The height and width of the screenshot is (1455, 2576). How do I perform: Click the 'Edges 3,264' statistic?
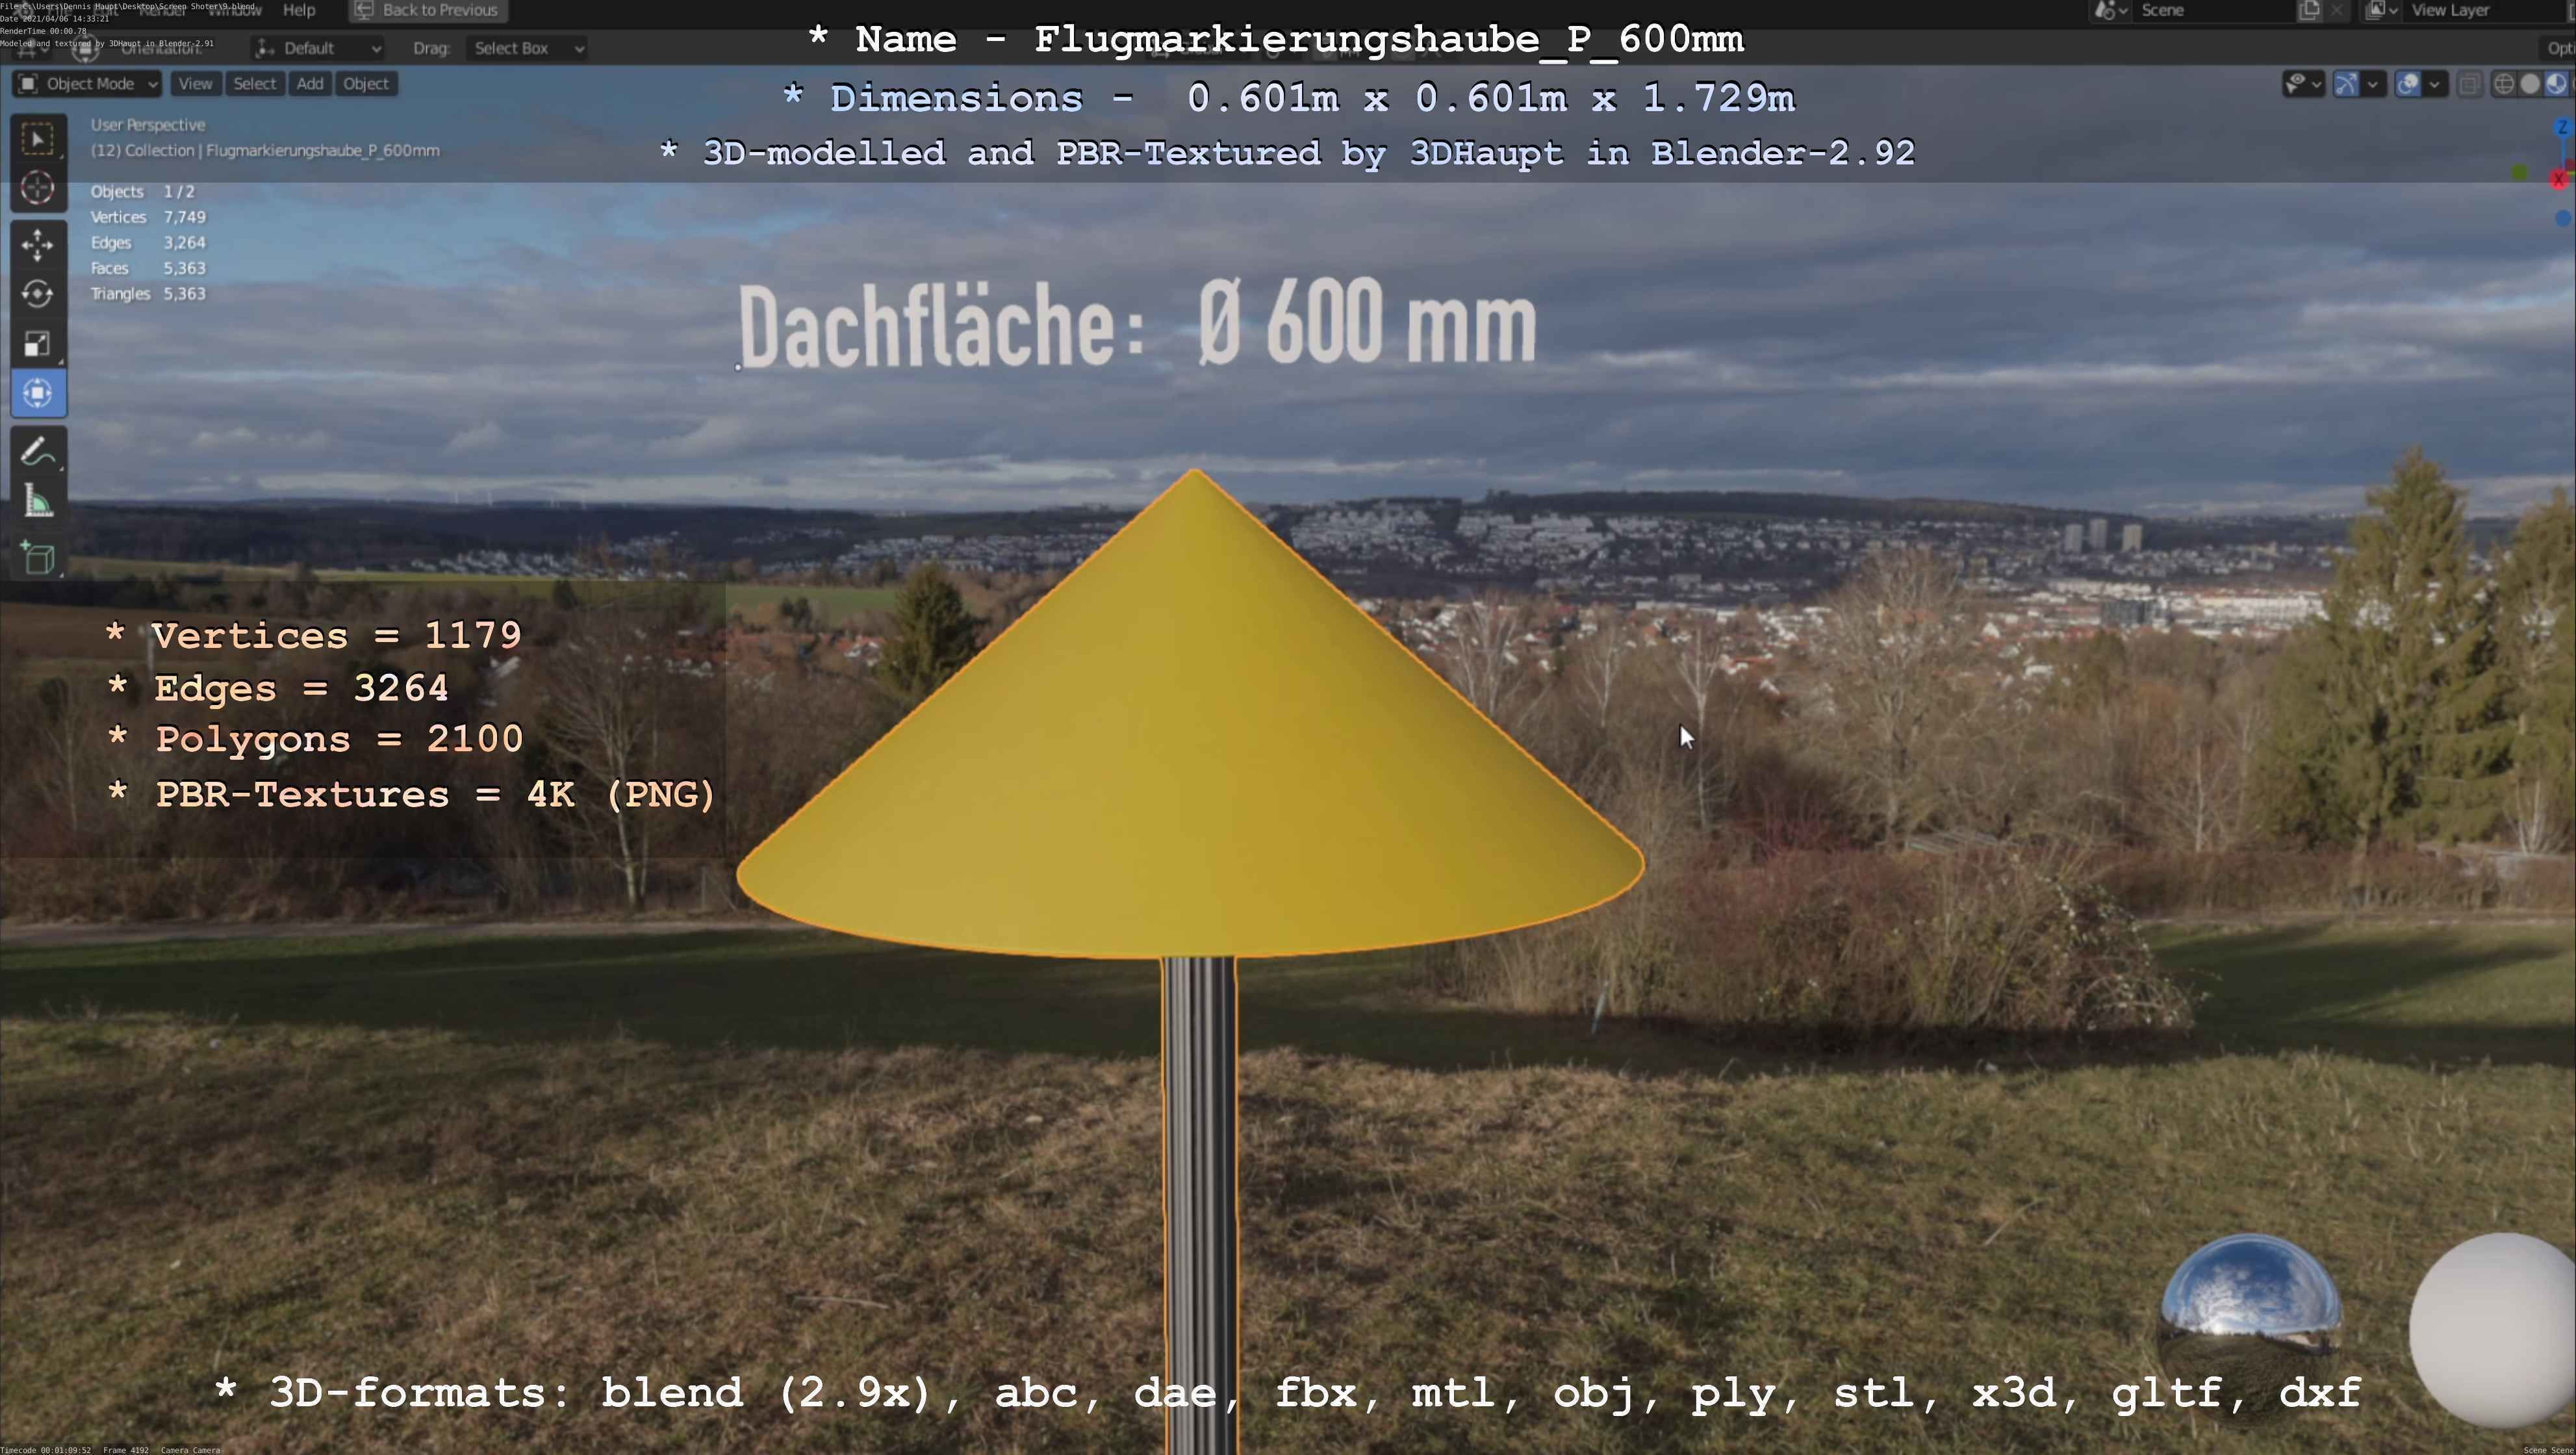(148, 243)
